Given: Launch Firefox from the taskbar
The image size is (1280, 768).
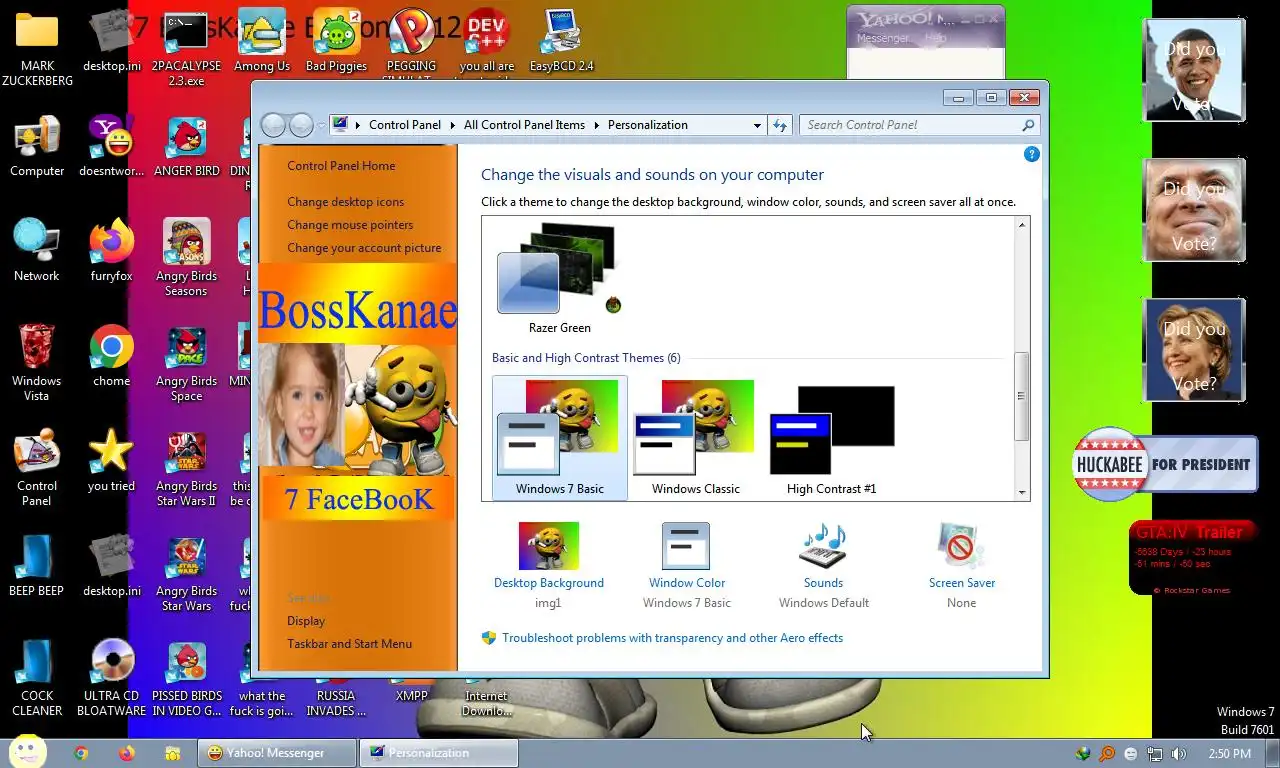Looking at the screenshot, I should tap(127, 753).
